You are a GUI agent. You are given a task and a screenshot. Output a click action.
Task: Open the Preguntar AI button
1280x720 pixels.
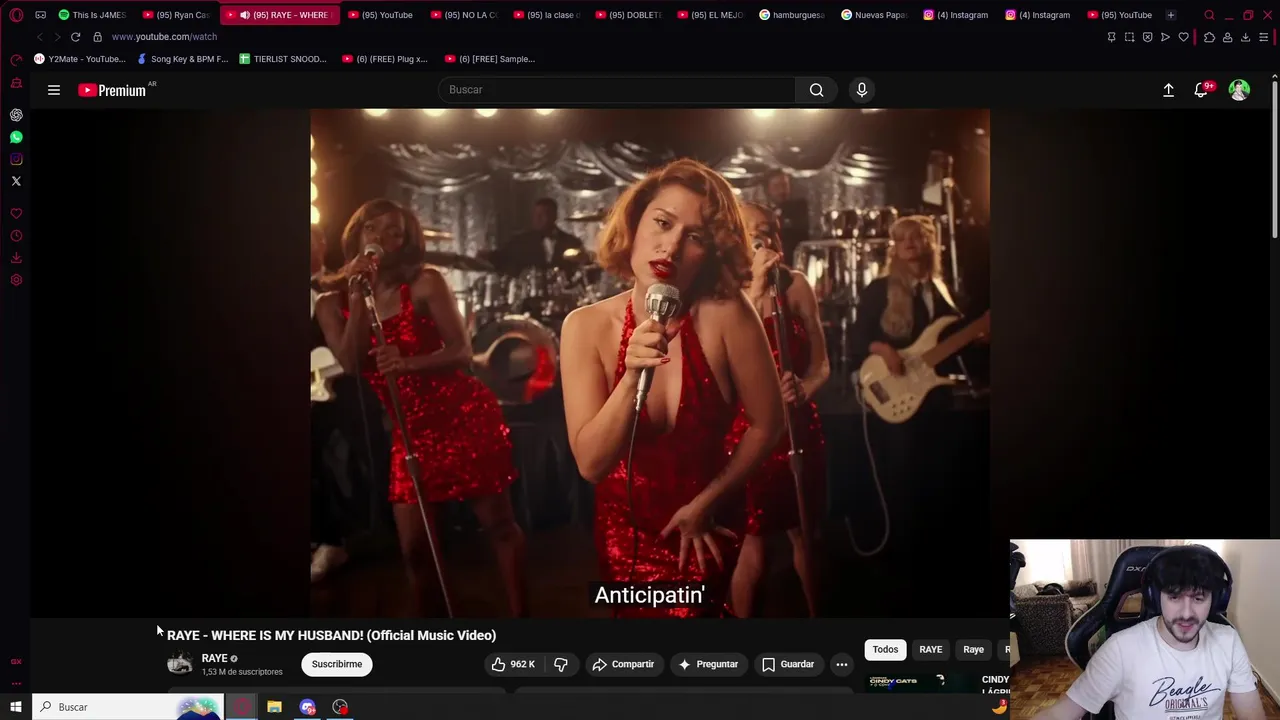click(707, 664)
